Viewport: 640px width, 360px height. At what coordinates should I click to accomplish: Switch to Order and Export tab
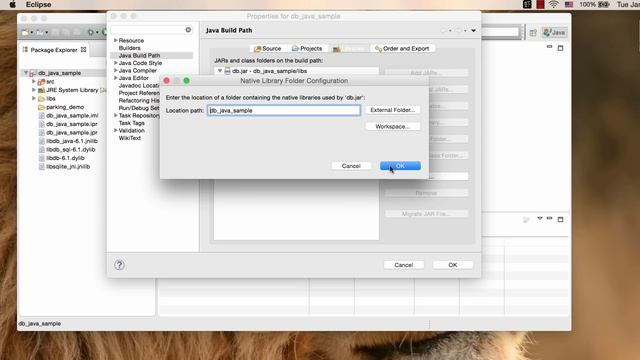pyautogui.click(x=402, y=49)
